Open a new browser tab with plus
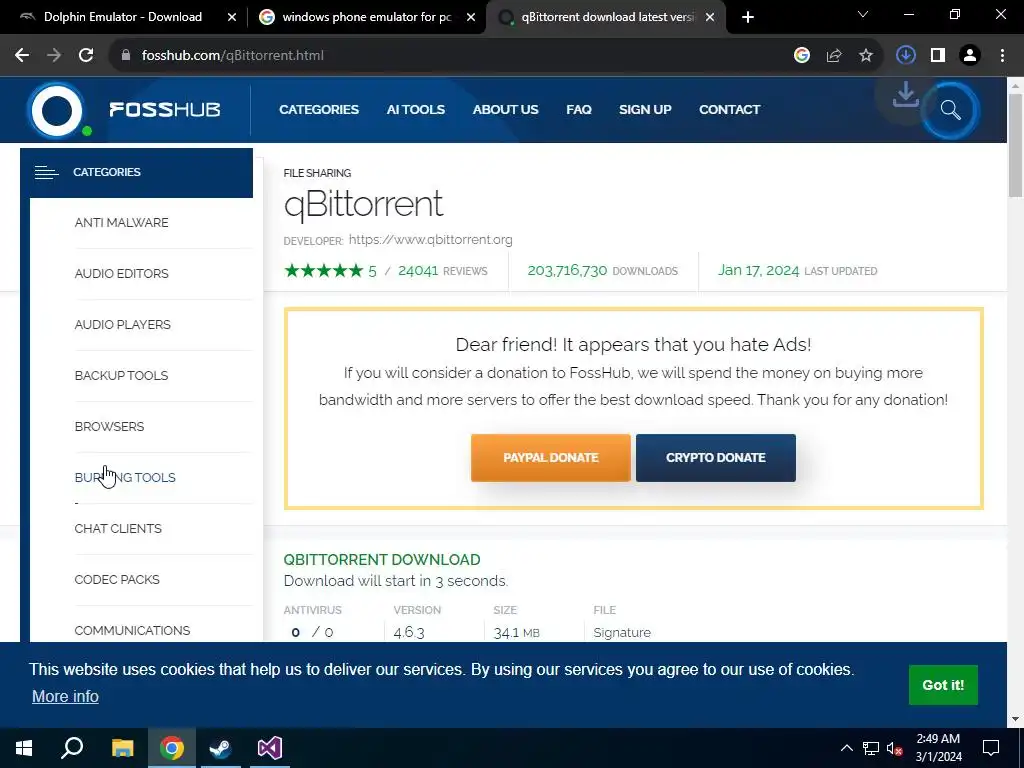This screenshot has height=768, width=1024. [748, 17]
